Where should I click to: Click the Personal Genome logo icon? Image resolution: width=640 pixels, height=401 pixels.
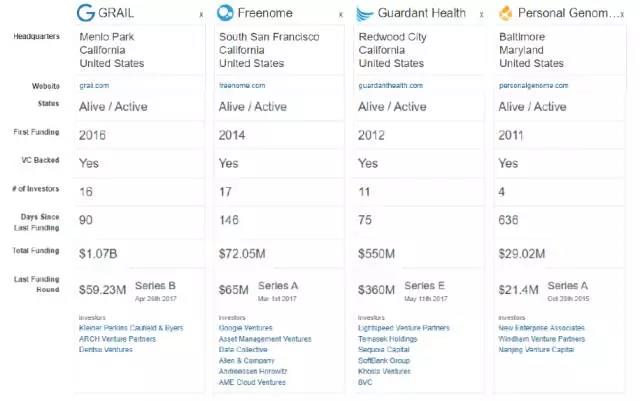point(506,14)
